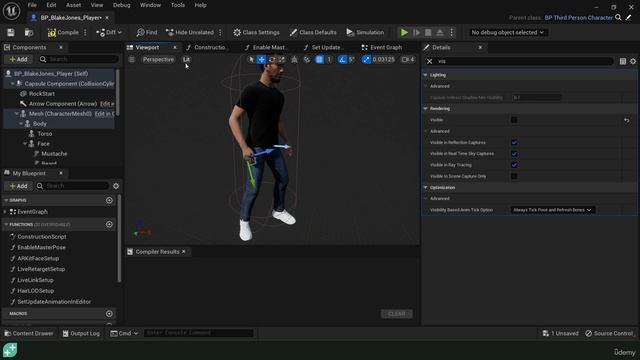Screen dimensions: 640x360
Task: Open My Blueprint settings gear
Action: [x=116, y=186]
